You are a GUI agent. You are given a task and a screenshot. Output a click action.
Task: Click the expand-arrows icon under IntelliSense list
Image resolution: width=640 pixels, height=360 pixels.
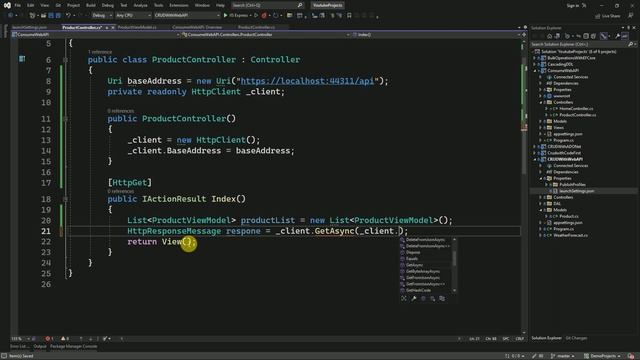click(x=404, y=299)
